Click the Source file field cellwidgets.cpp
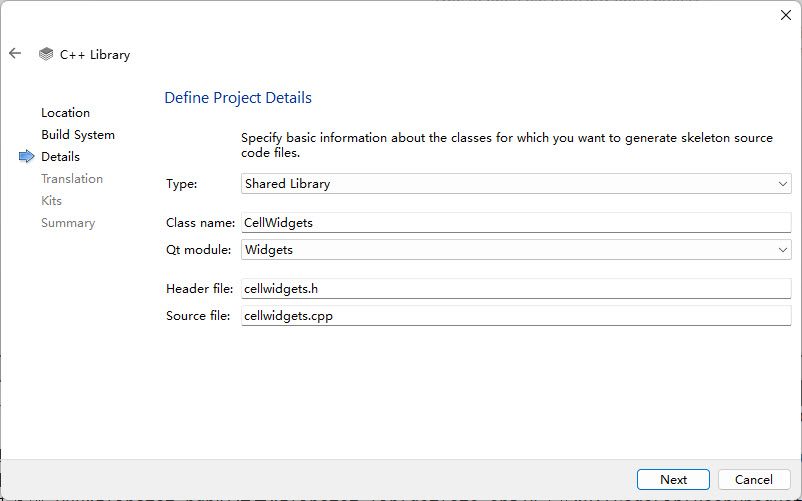 tap(516, 316)
